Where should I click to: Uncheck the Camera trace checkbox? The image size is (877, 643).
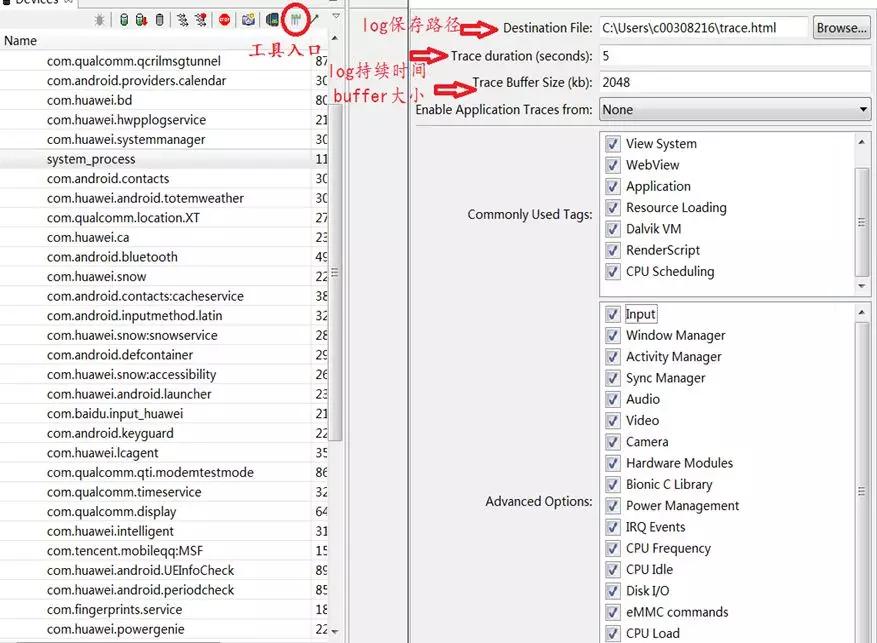coord(613,442)
